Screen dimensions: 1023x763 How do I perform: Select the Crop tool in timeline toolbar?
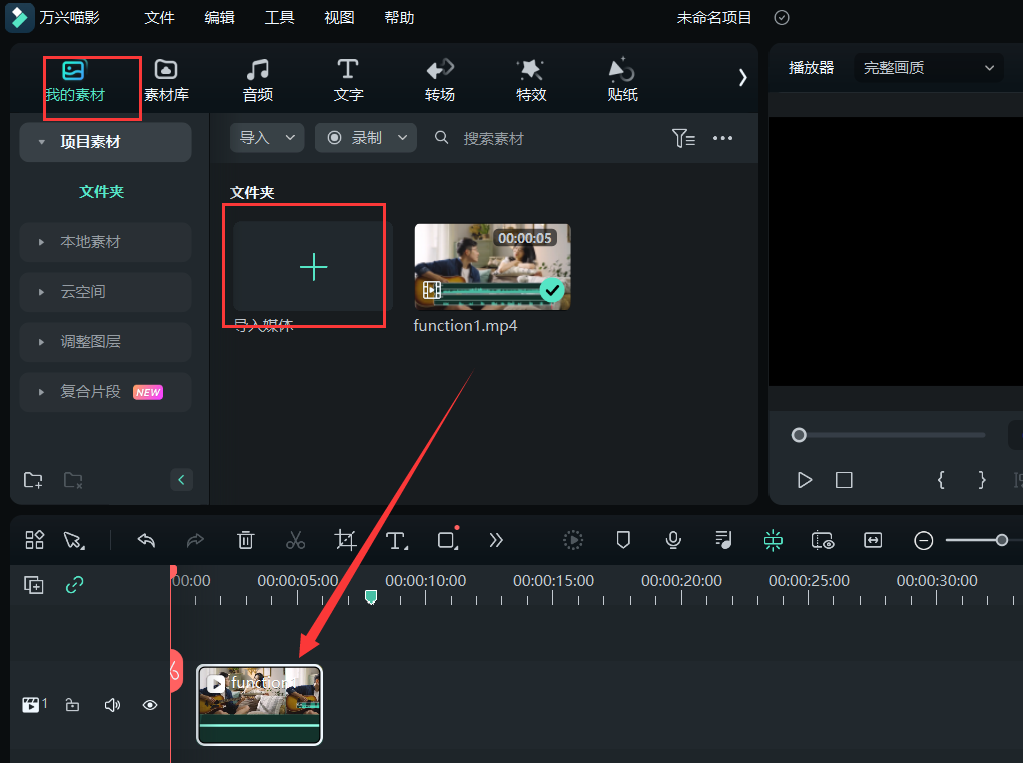[x=345, y=540]
